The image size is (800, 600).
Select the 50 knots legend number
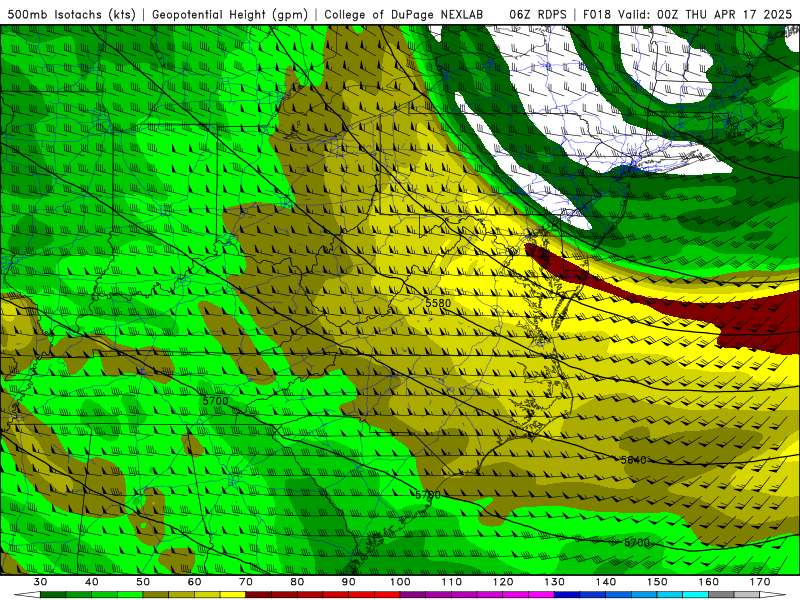pyautogui.click(x=143, y=582)
